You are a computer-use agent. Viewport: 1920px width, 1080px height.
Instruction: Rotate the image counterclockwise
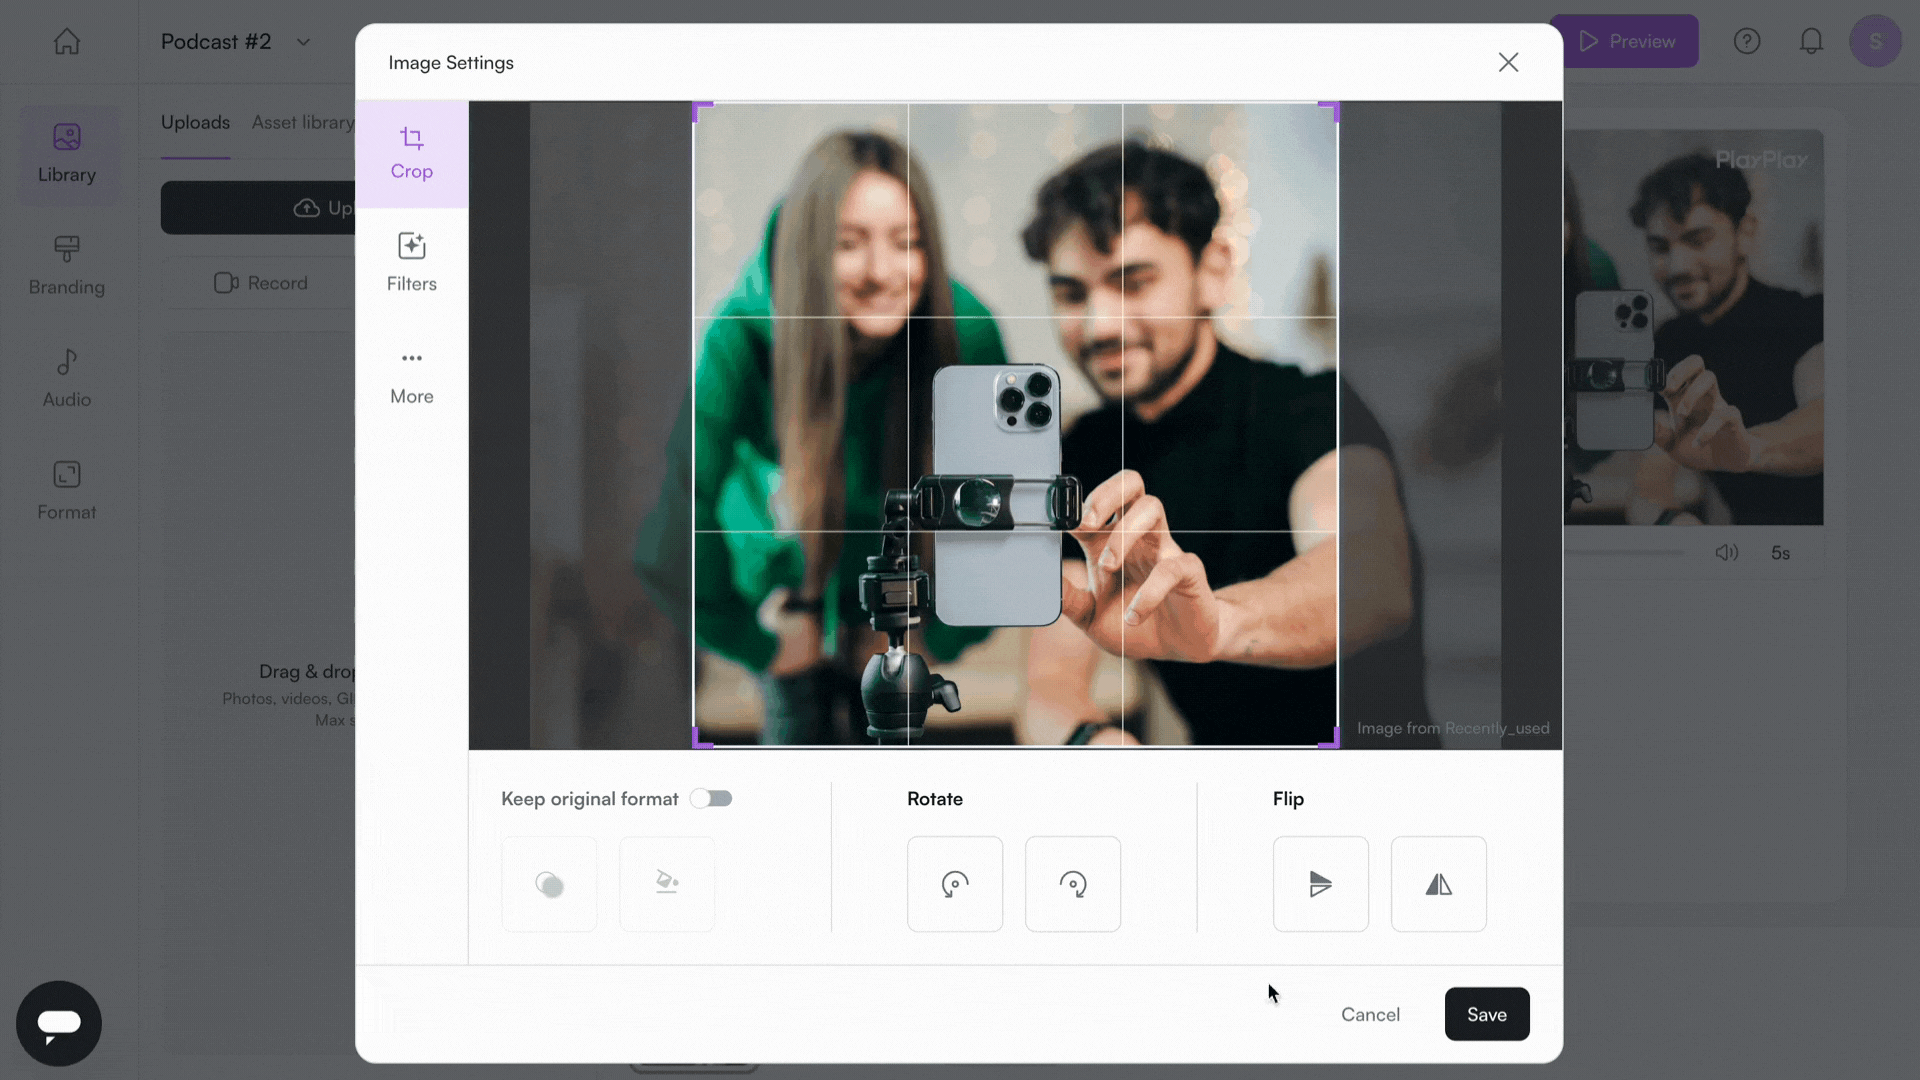[954, 884]
